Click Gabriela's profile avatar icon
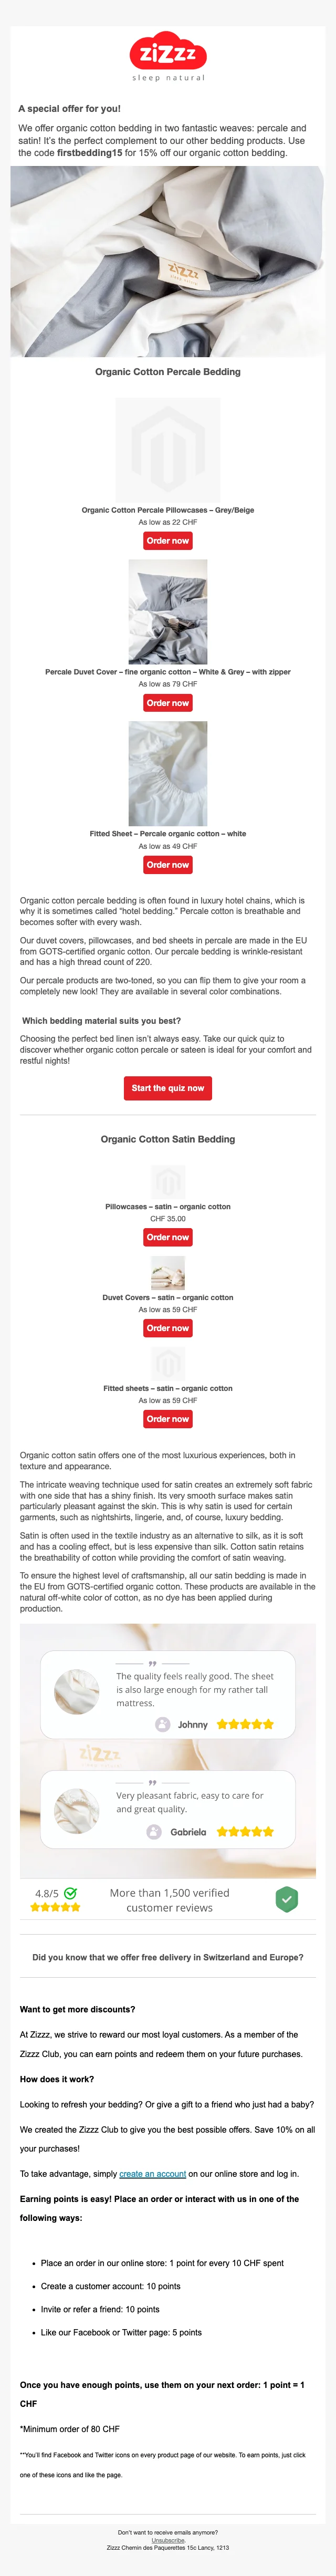This screenshot has height=2576, width=336. tap(154, 1831)
